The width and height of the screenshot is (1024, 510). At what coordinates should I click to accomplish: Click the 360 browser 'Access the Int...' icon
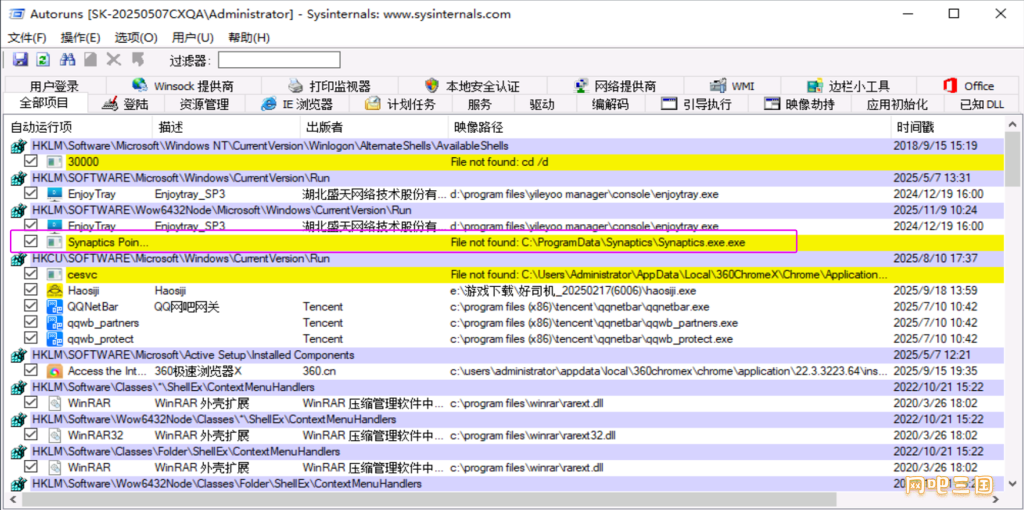pos(54,371)
